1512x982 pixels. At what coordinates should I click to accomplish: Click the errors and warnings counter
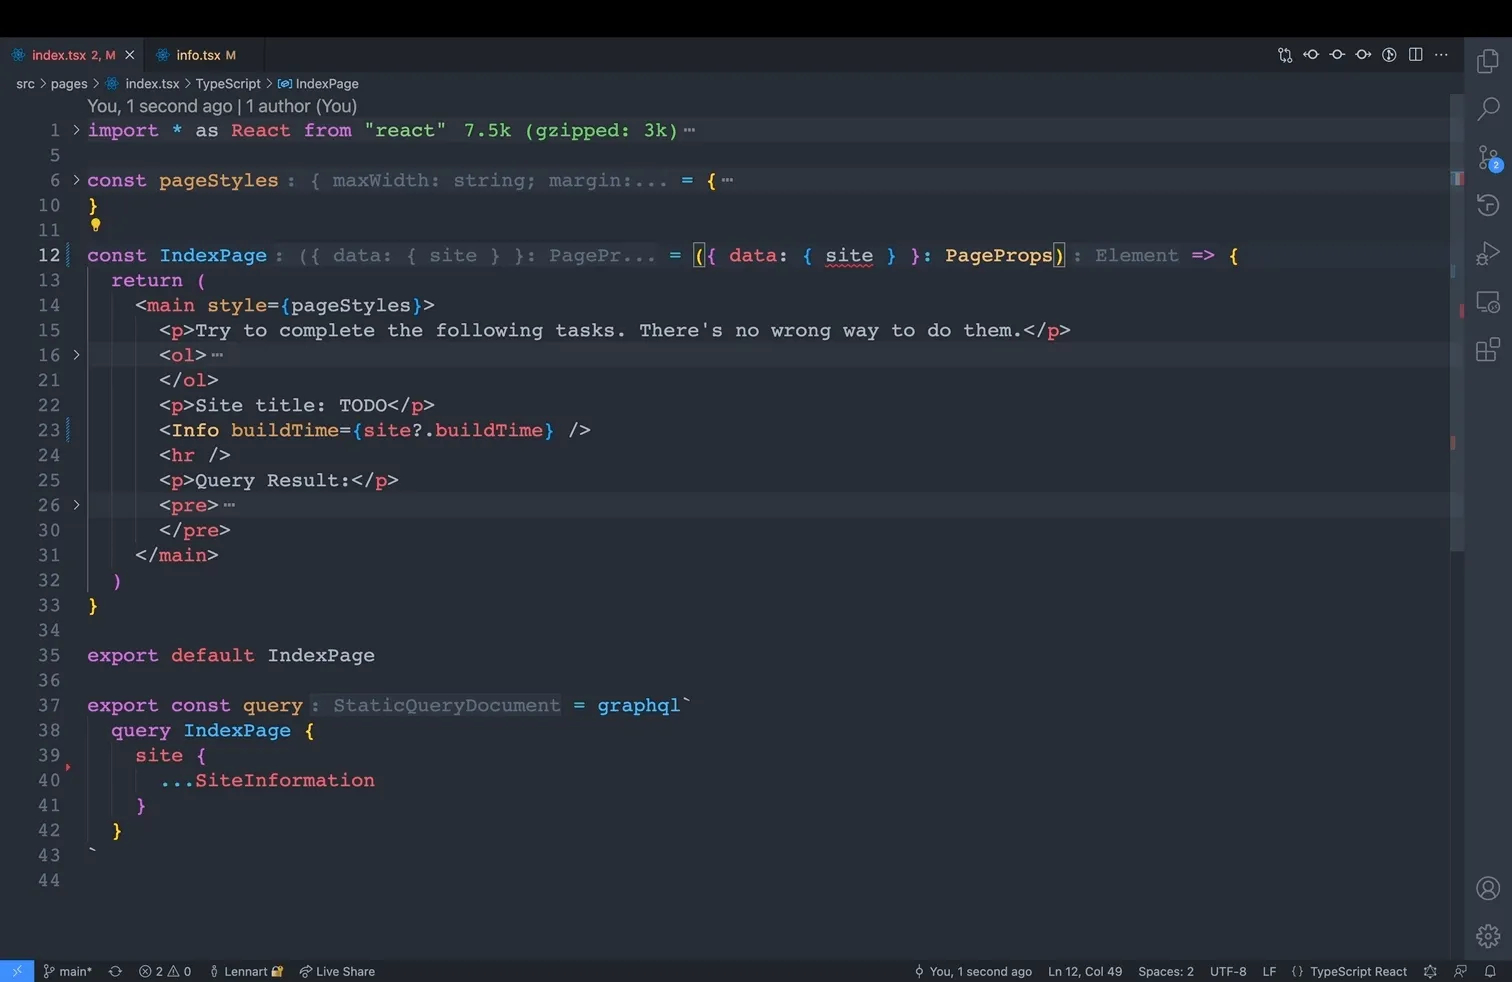pyautogui.click(x=165, y=971)
